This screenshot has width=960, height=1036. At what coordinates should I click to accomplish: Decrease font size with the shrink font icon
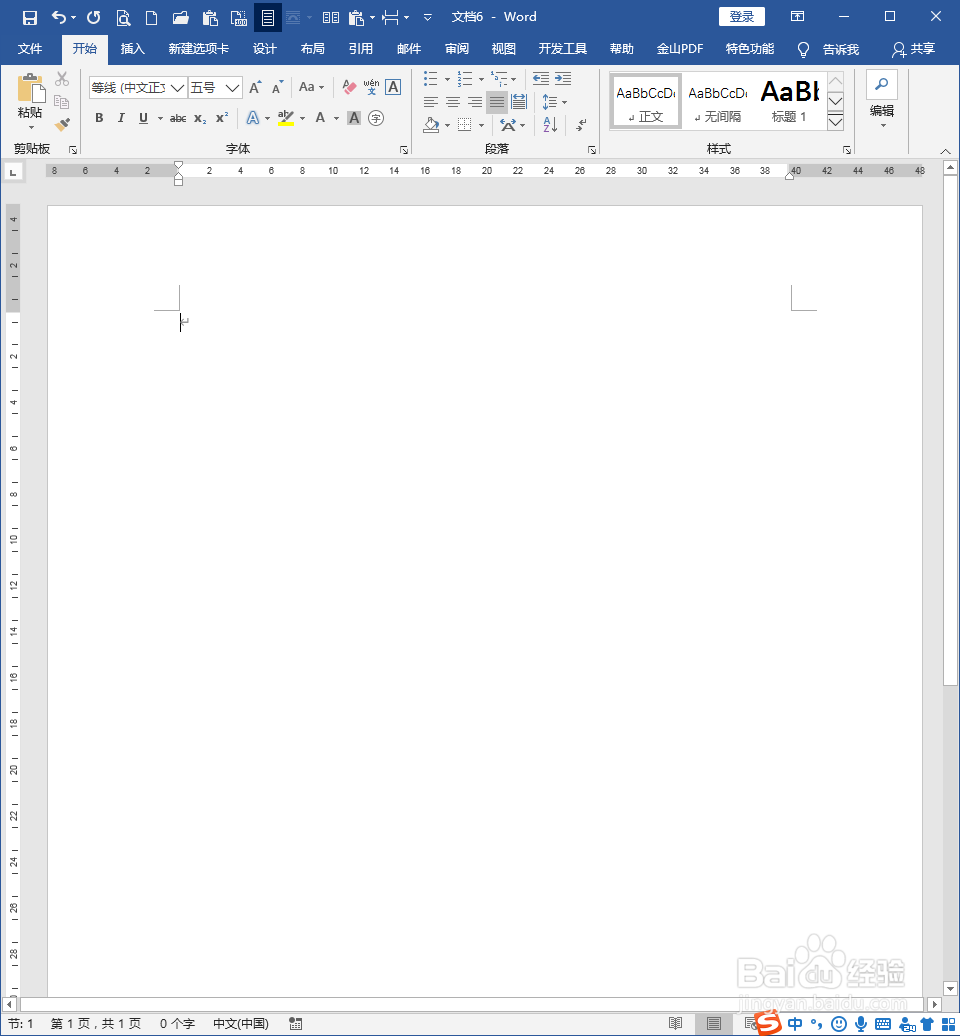click(x=277, y=87)
